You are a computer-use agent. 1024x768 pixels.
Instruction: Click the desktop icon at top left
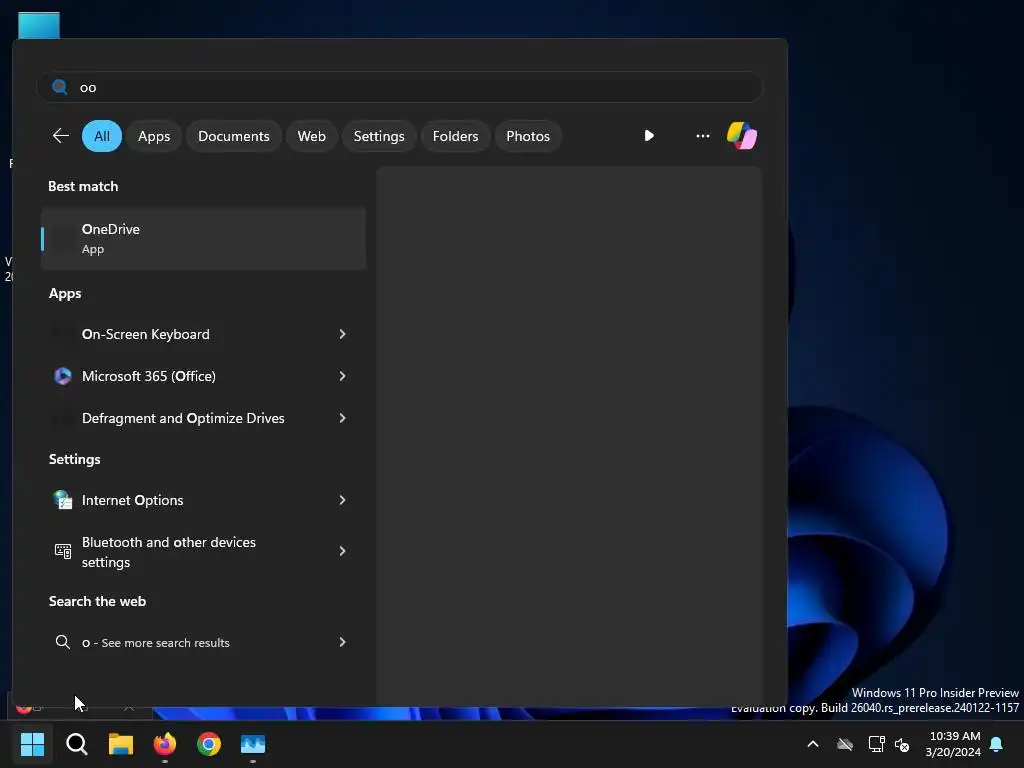(39, 25)
